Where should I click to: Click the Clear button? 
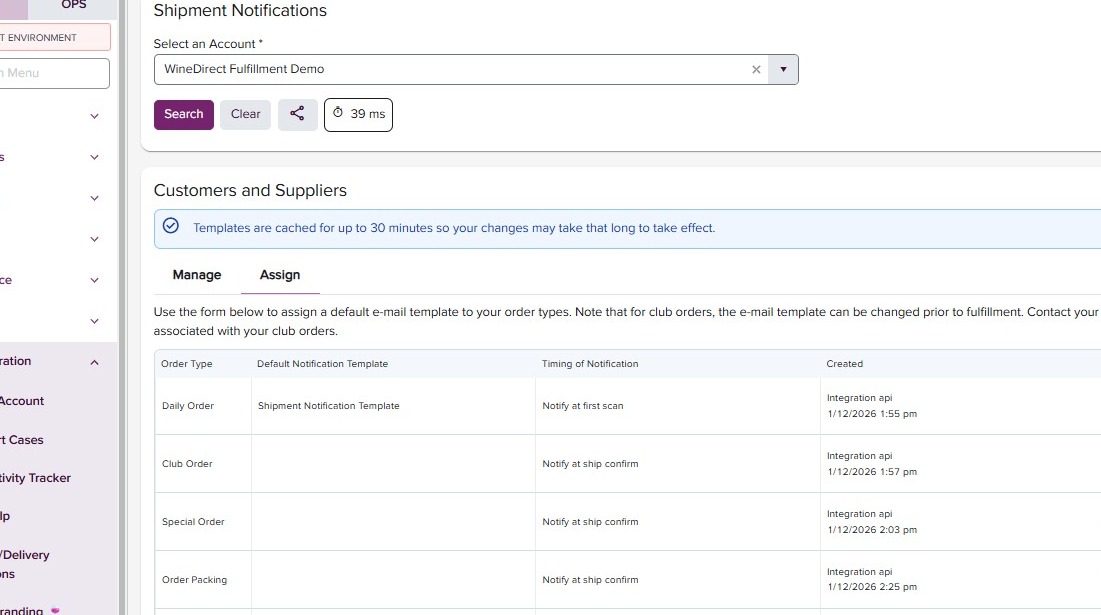click(x=245, y=114)
